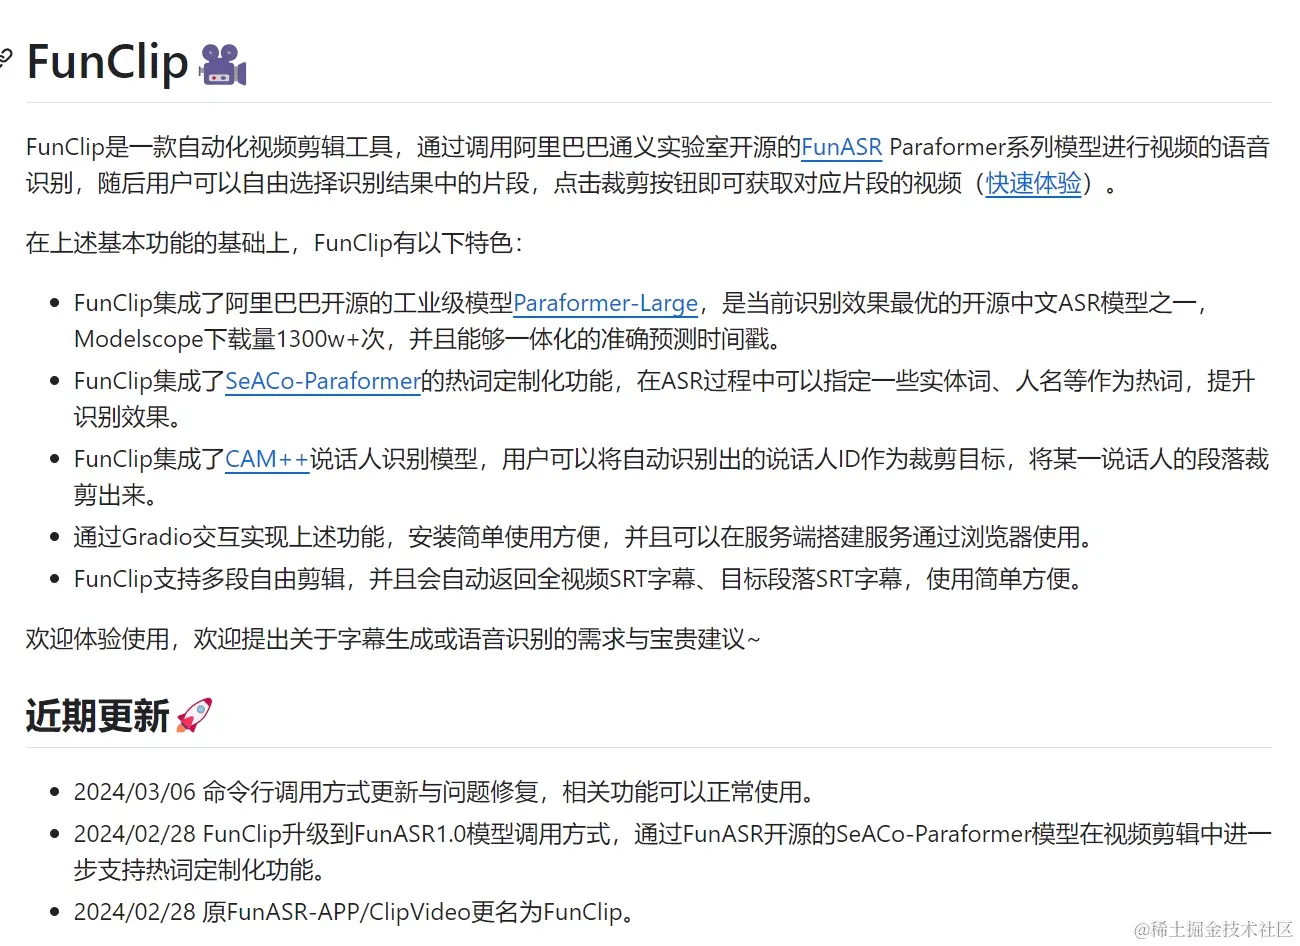
Task: Click the rocket emoji next to 近期更新
Action: (193, 716)
